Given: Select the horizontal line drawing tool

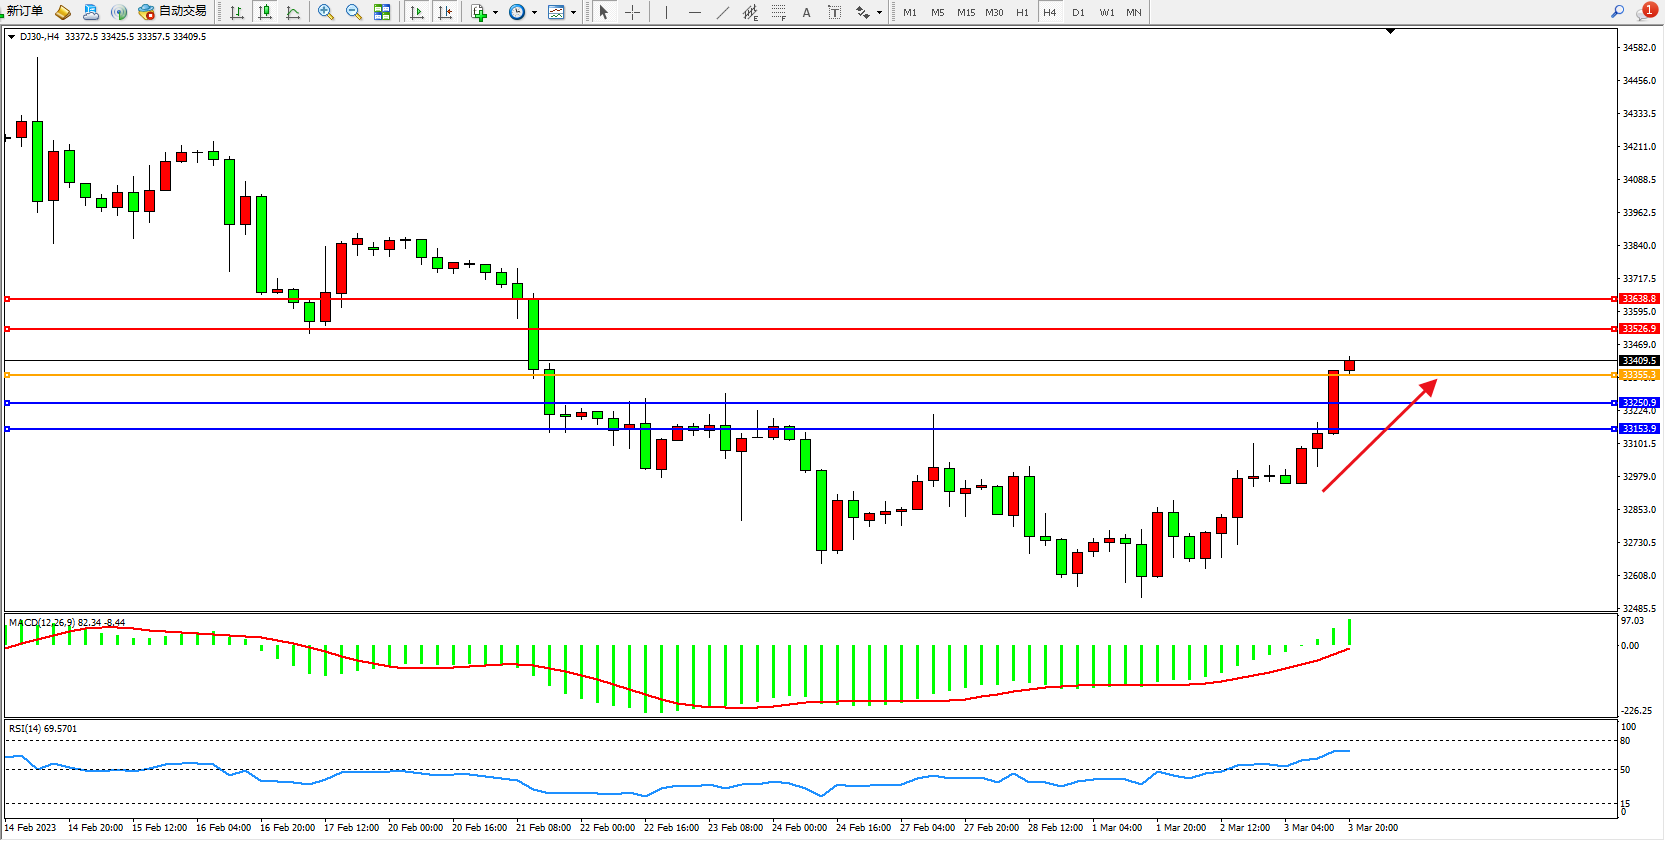Looking at the screenshot, I should [x=695, y=12].
